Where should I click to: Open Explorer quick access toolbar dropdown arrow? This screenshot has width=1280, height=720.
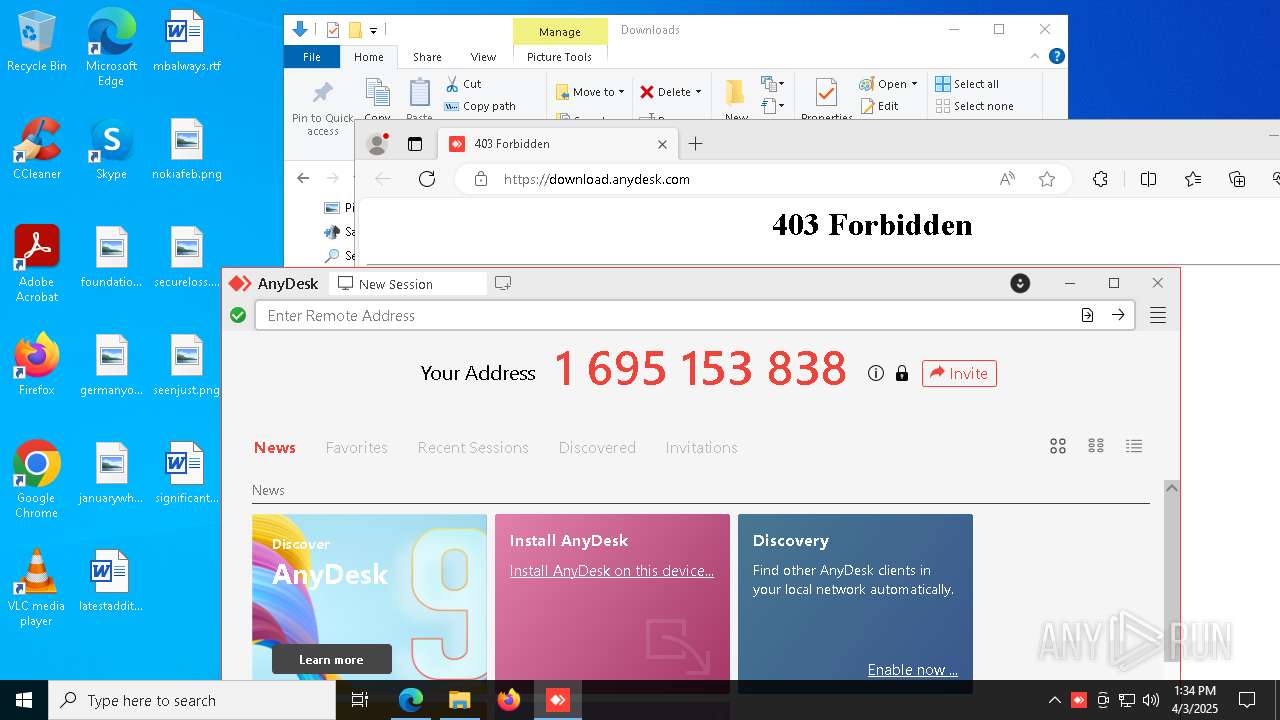point(373,30)
